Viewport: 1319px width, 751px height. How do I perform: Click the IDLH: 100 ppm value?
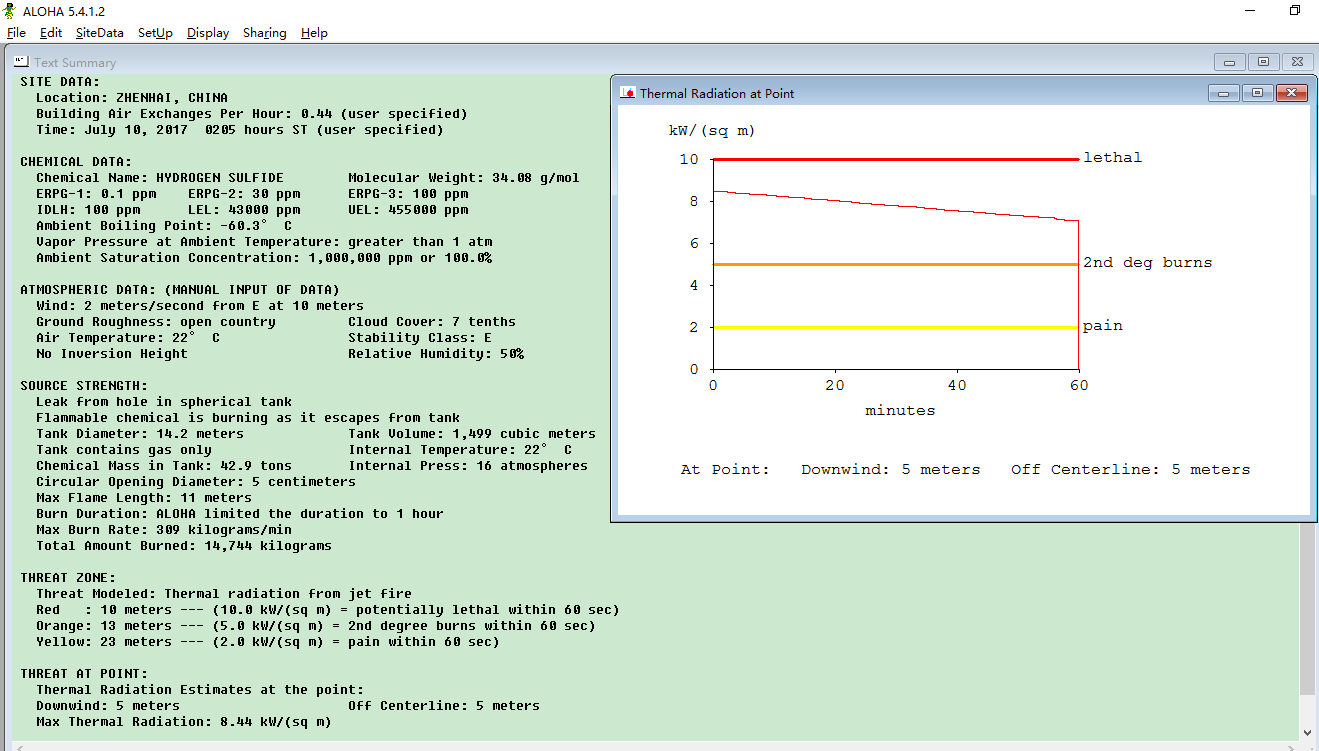click(88, 210)
